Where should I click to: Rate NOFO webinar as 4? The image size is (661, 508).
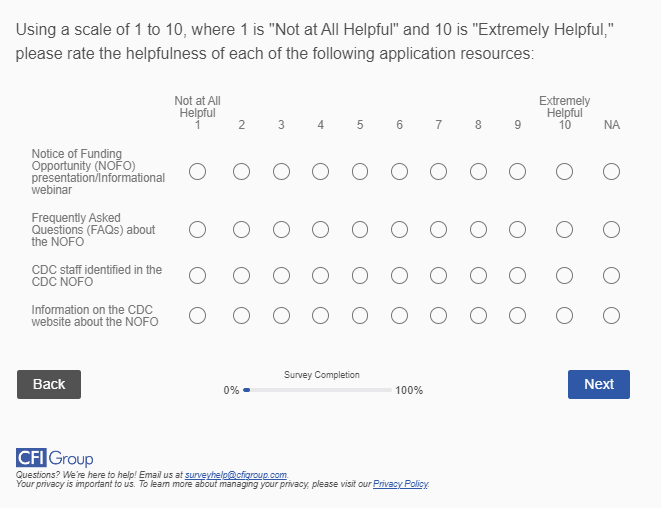[x=321, y=172]
